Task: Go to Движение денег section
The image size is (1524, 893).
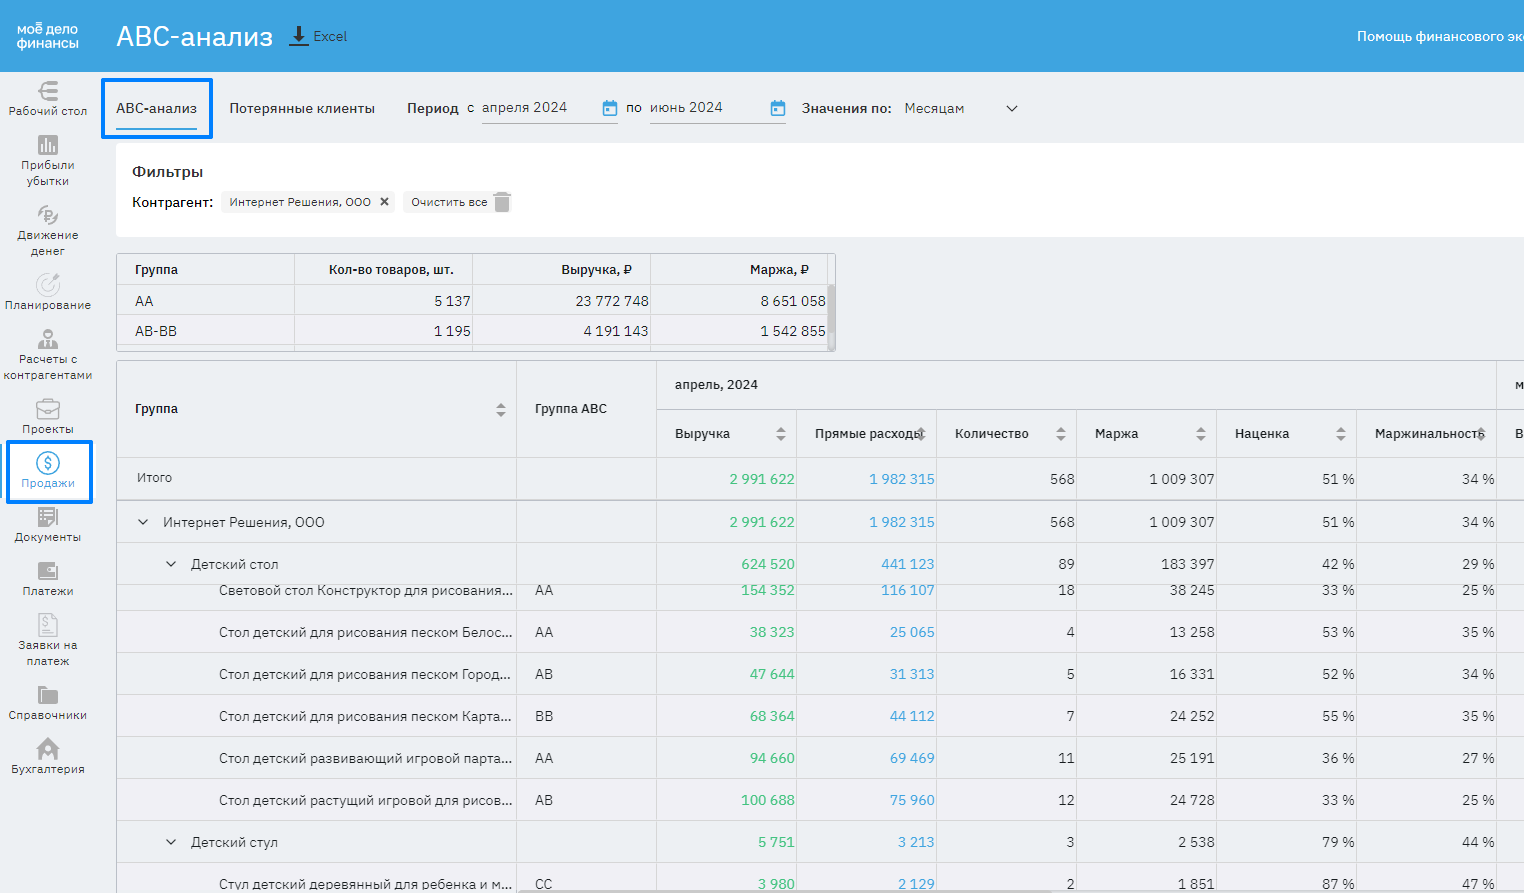Action: point(48,230)
